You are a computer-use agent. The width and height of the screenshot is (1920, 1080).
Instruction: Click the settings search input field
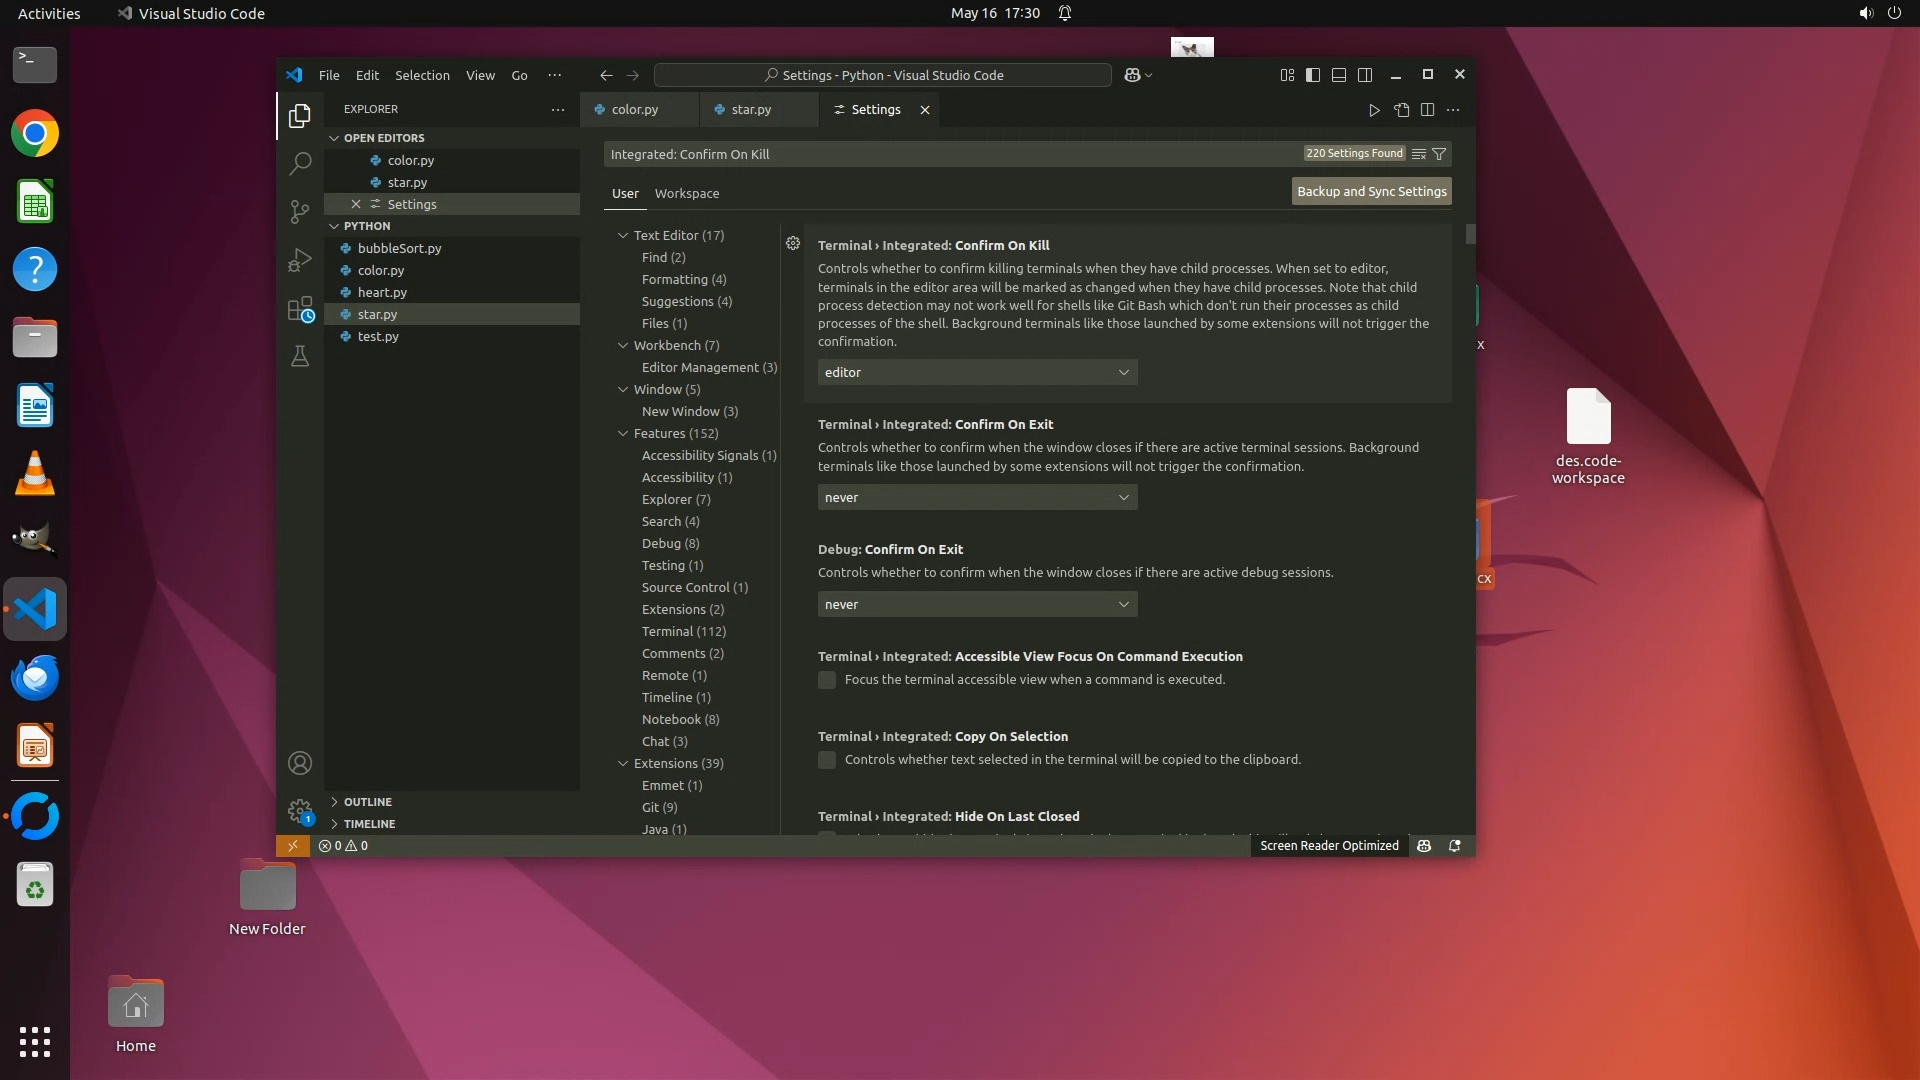tap(950, 154)
